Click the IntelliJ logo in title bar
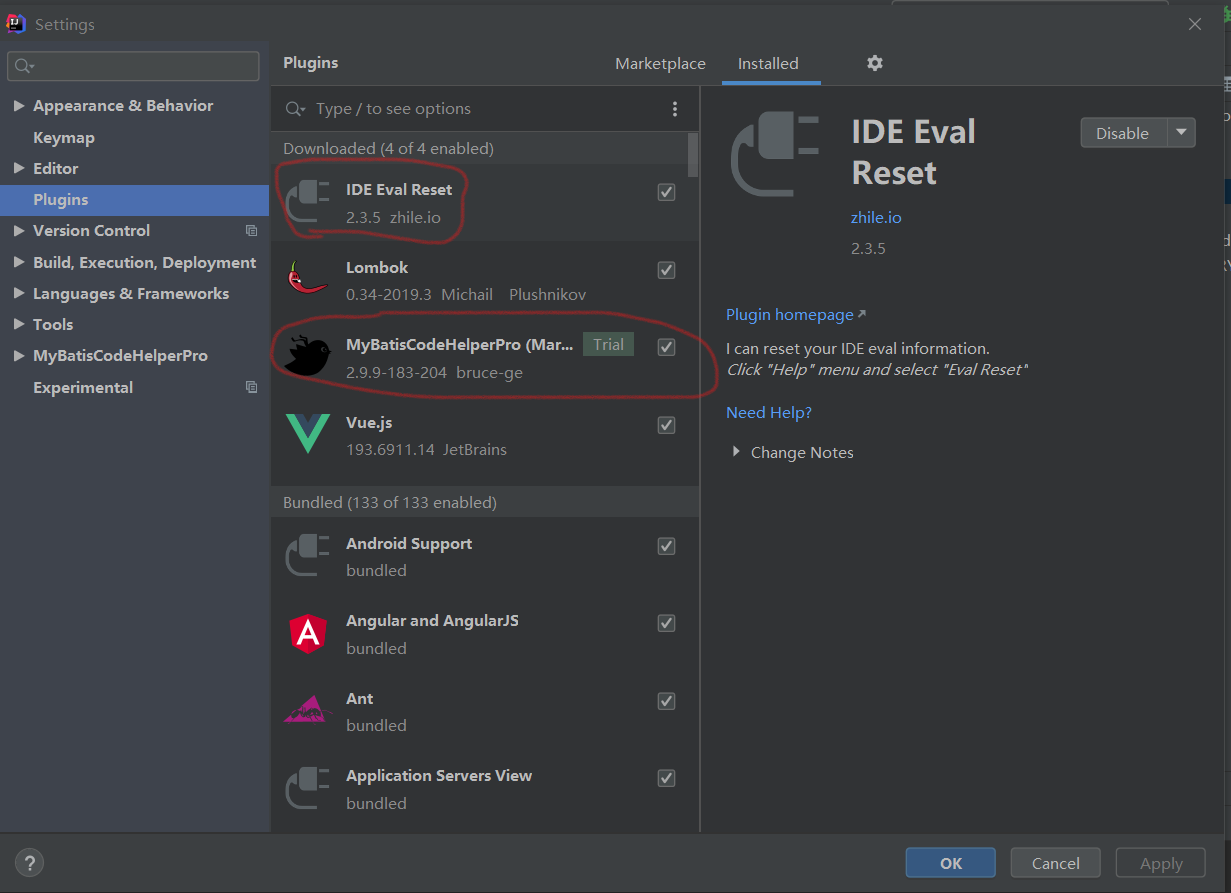This screenshot has height=893, width=1231. click(16, 24)
